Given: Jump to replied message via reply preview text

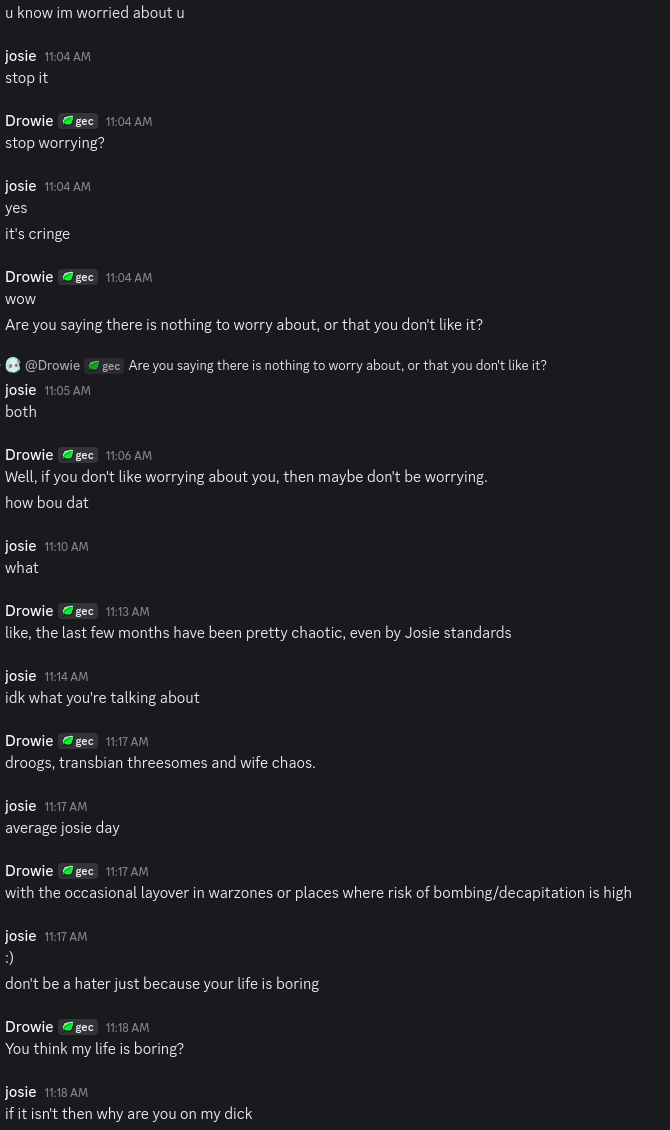Looking at the screenshot, I should [337, 366].
